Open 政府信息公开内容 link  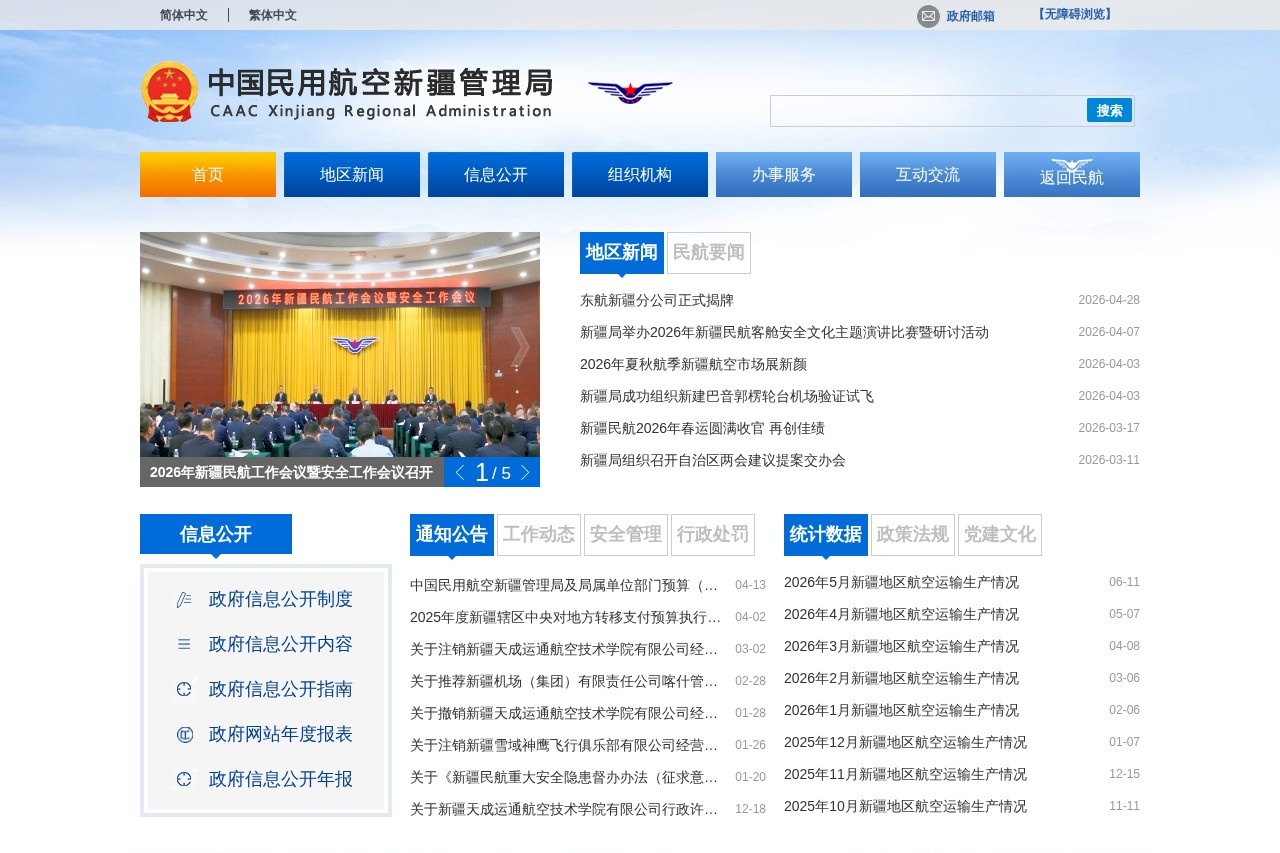click(281, 644)
